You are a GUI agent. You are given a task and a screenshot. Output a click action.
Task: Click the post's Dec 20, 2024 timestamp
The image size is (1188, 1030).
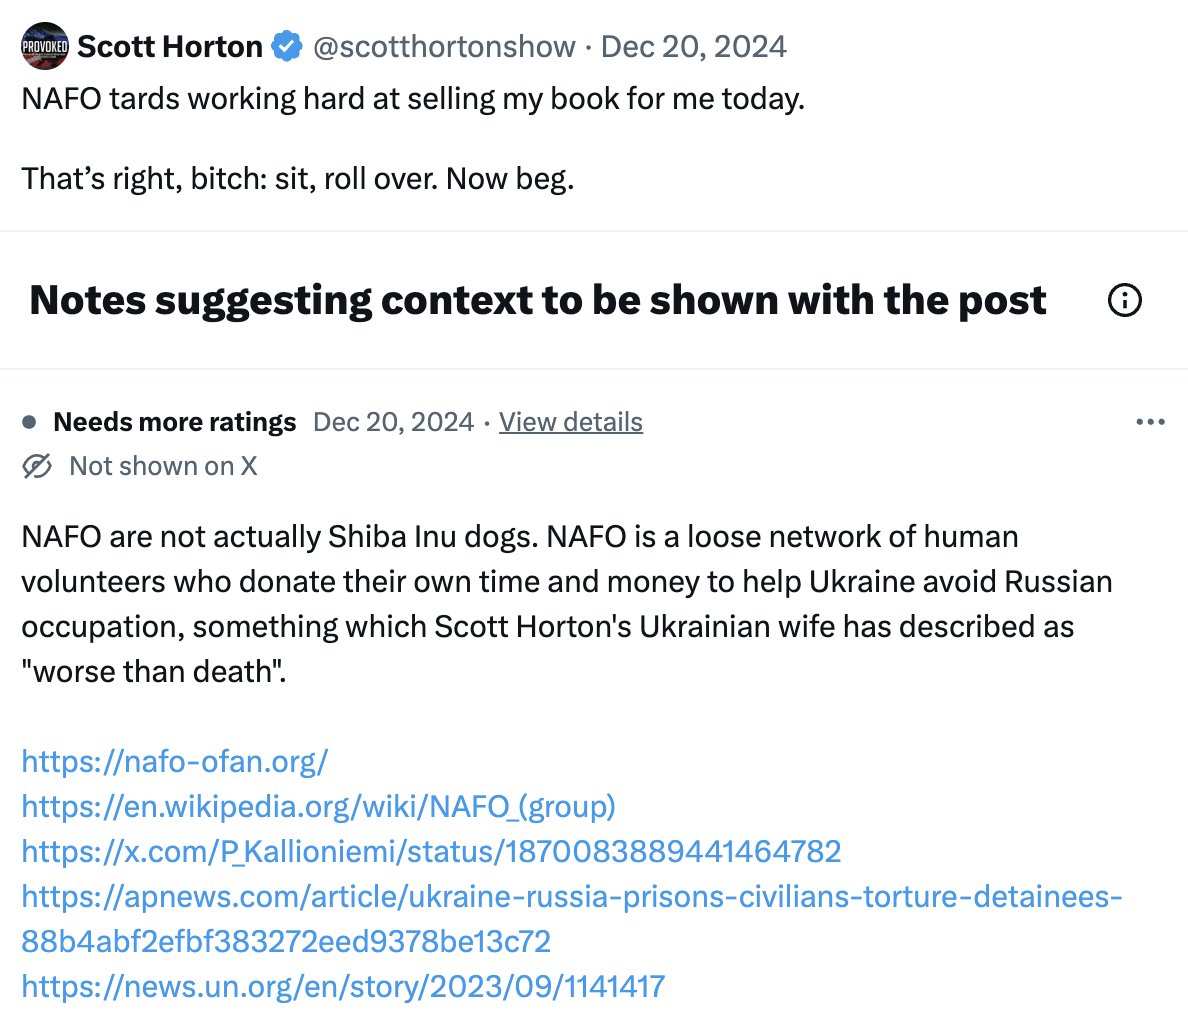pos(693,46)
